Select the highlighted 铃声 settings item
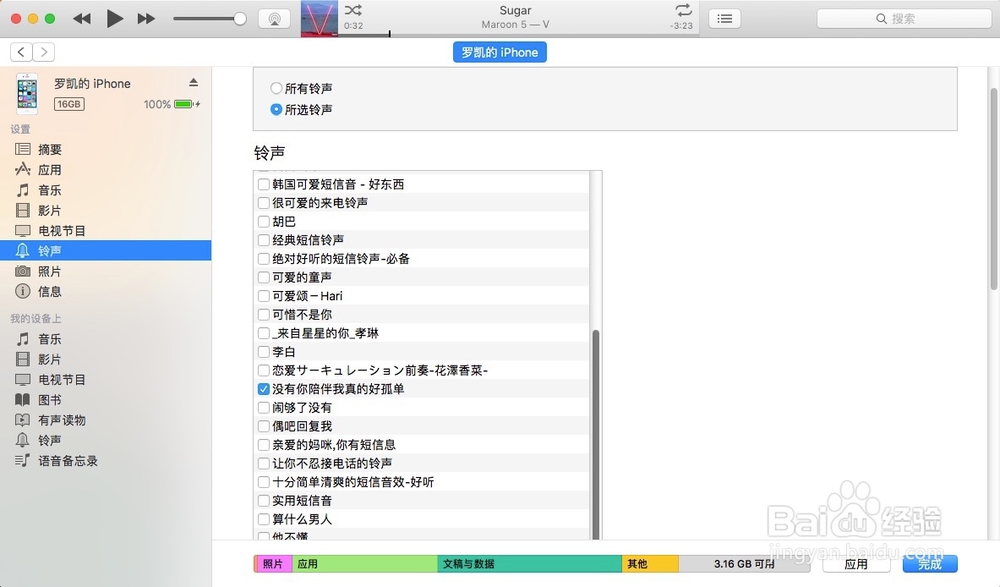 click(105, 251)
